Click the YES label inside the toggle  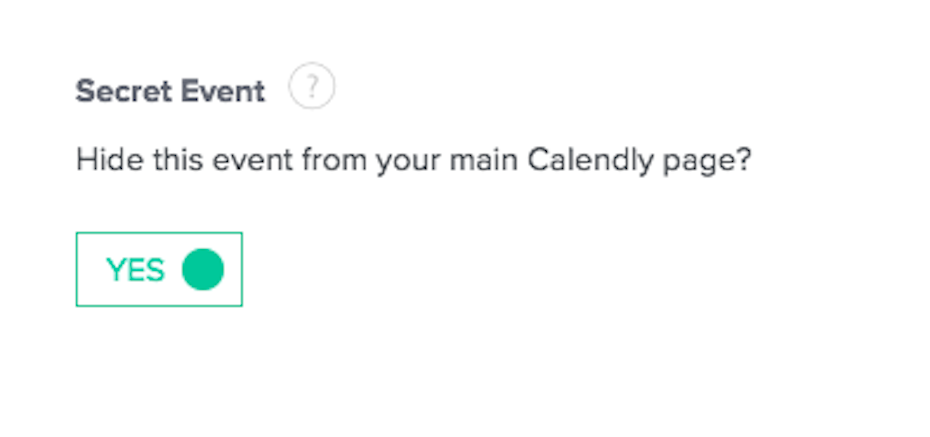pos(135,270)
